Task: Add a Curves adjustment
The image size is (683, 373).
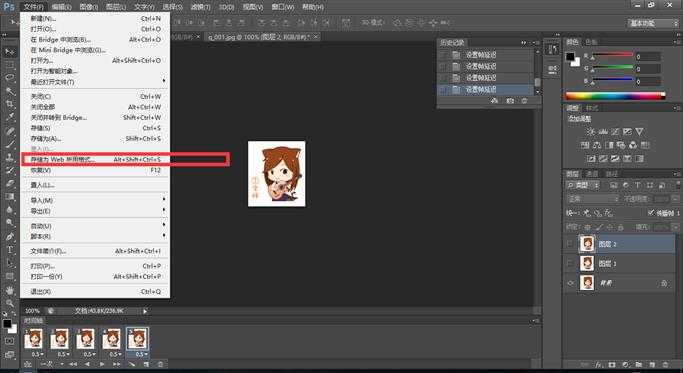Action: (x=615, y=132)
